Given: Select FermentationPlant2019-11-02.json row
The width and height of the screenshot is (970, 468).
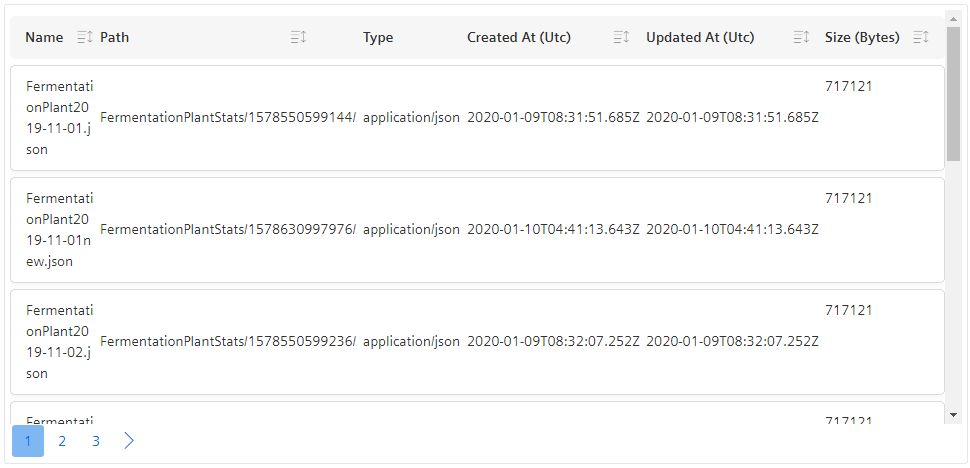Looking at the screenshot, I should [478, 342].
